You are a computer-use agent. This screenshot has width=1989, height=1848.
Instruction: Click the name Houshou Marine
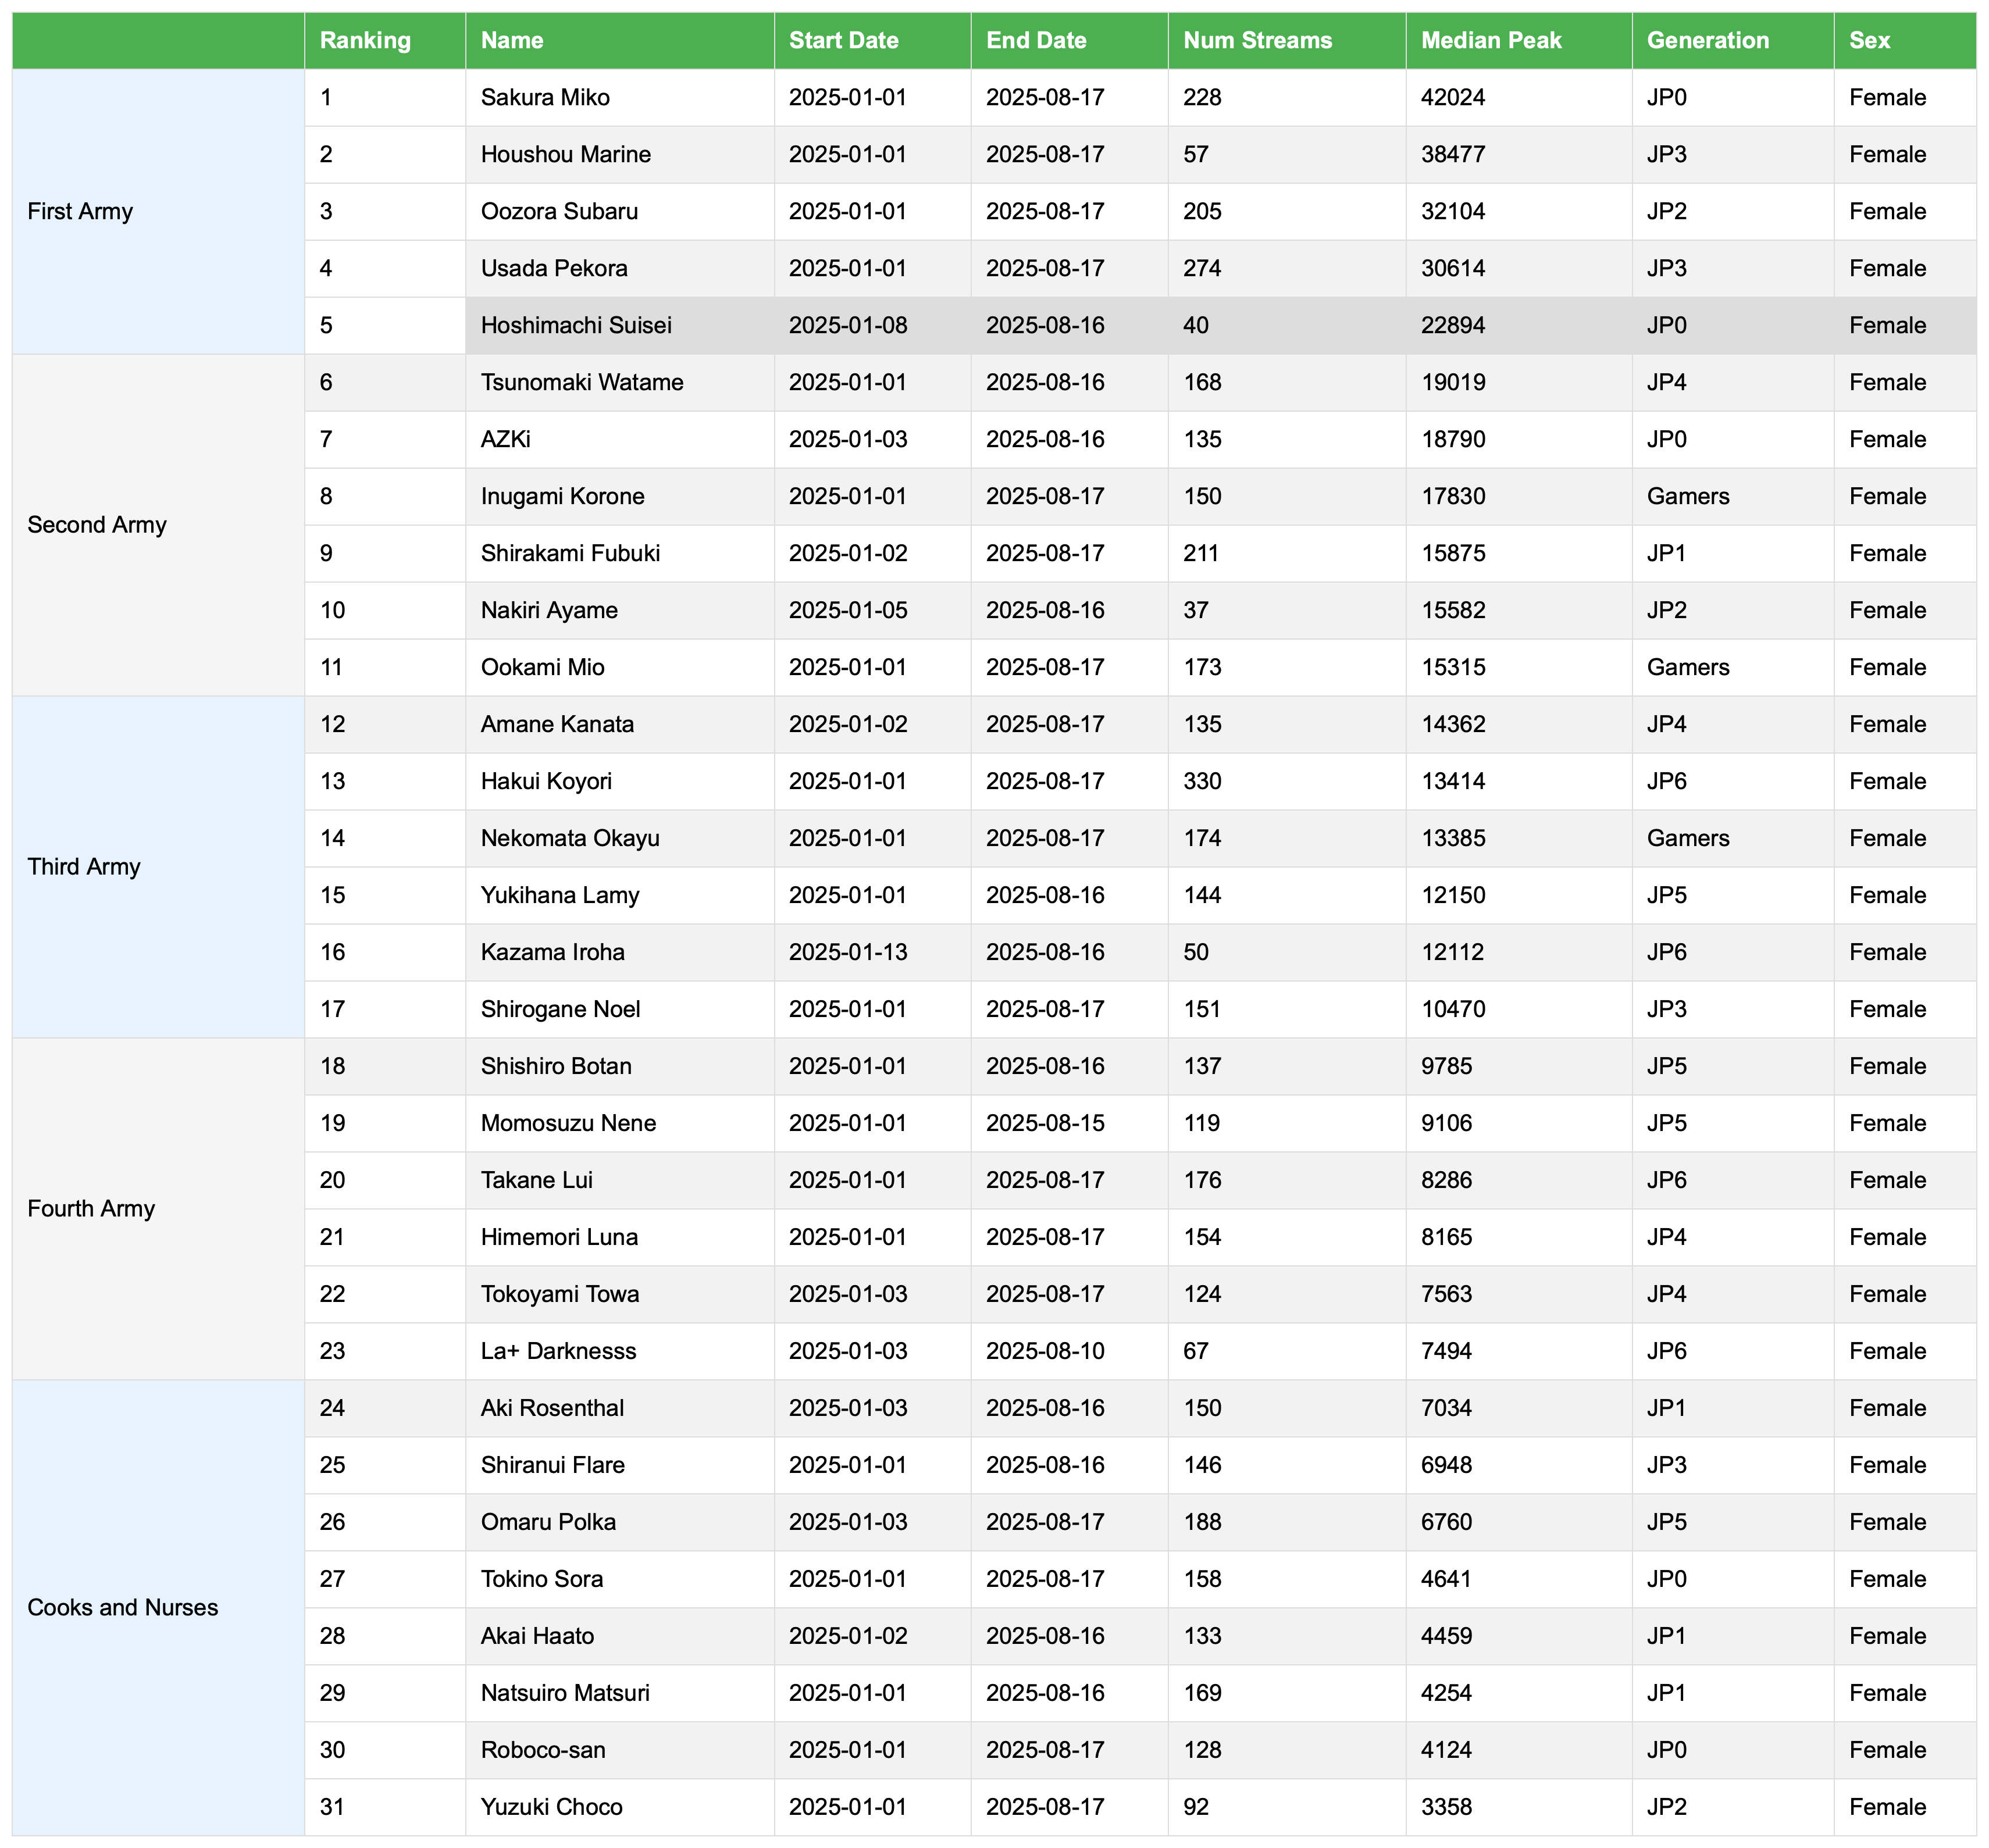pos(566,154)
